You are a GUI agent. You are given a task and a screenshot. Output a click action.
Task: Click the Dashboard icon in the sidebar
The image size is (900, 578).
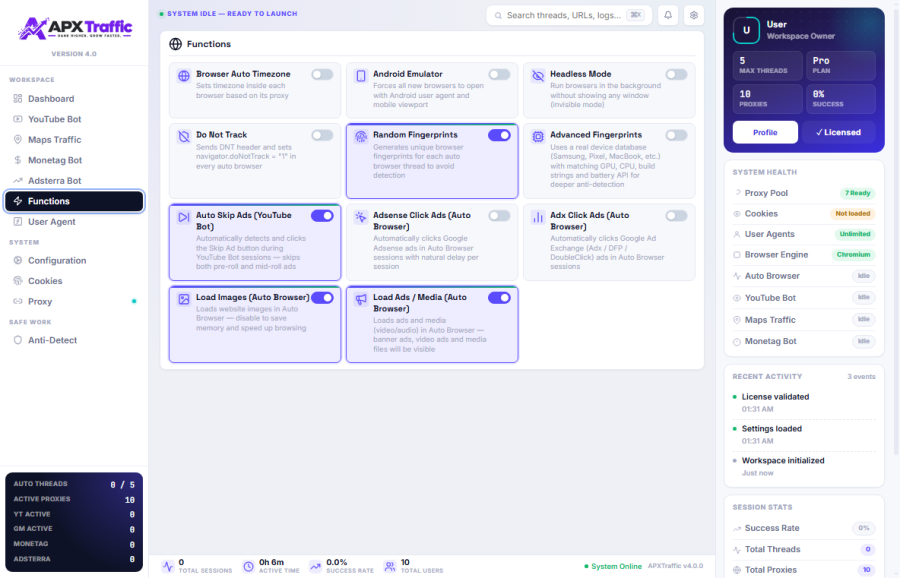coord(18,99)
